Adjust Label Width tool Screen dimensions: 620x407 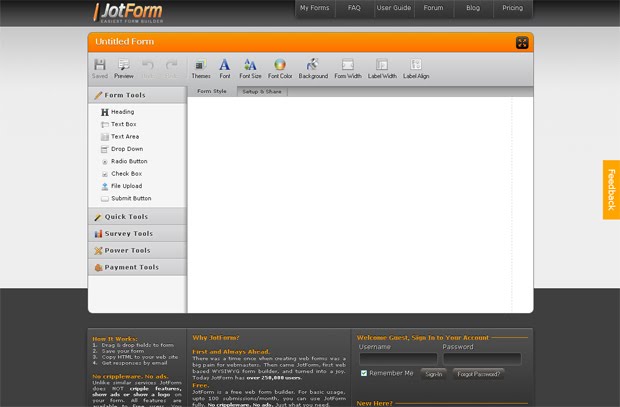(382, 68)
